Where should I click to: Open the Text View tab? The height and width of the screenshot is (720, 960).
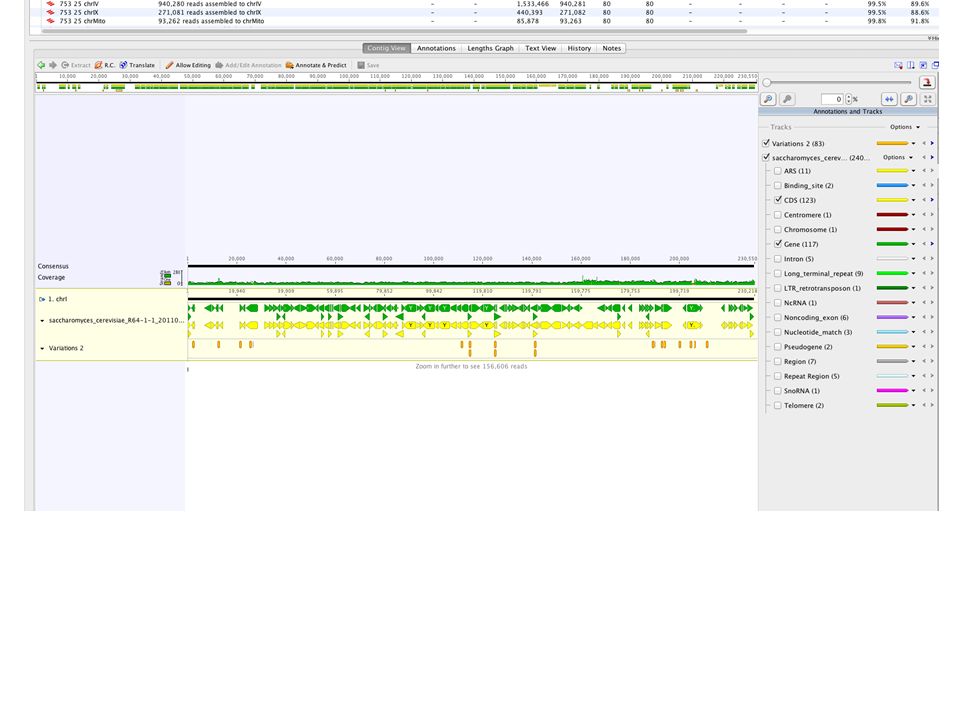click(541, 48)
